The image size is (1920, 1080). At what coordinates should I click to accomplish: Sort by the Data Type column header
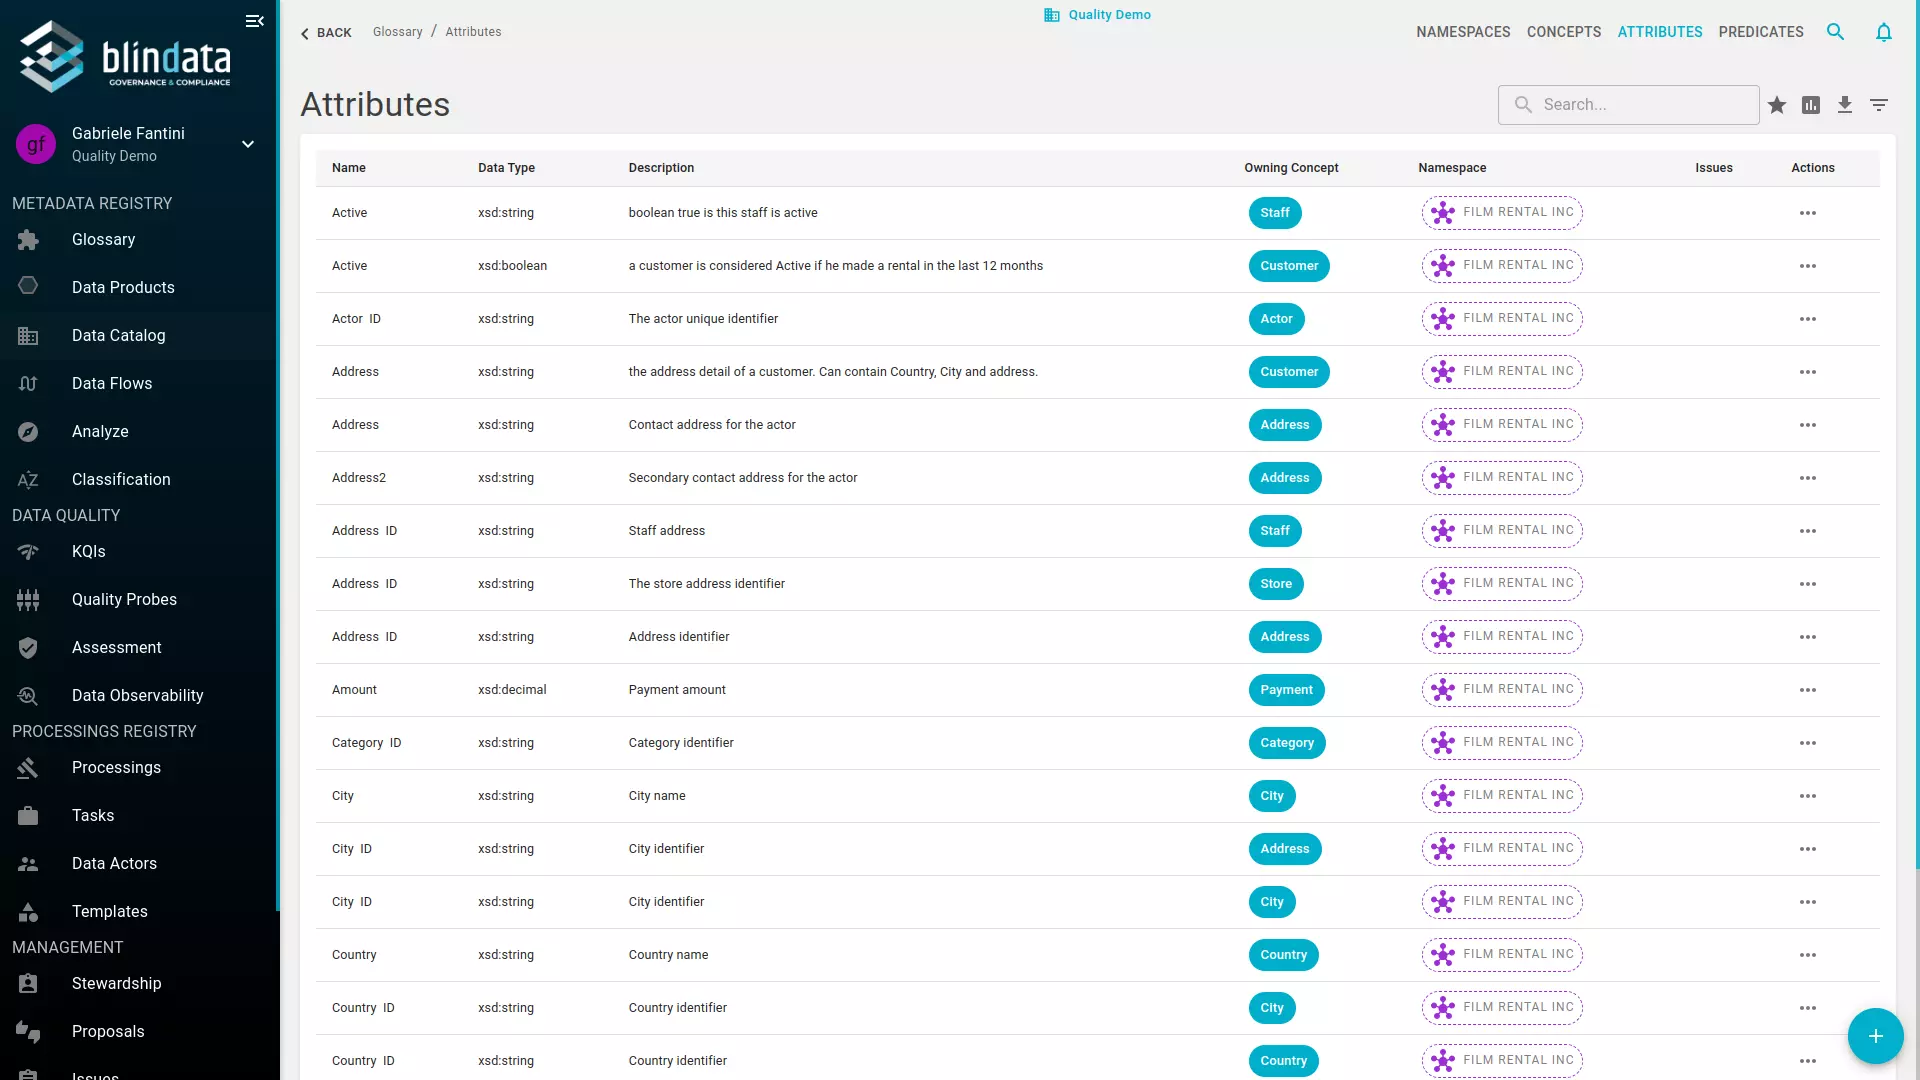[506, 168]
